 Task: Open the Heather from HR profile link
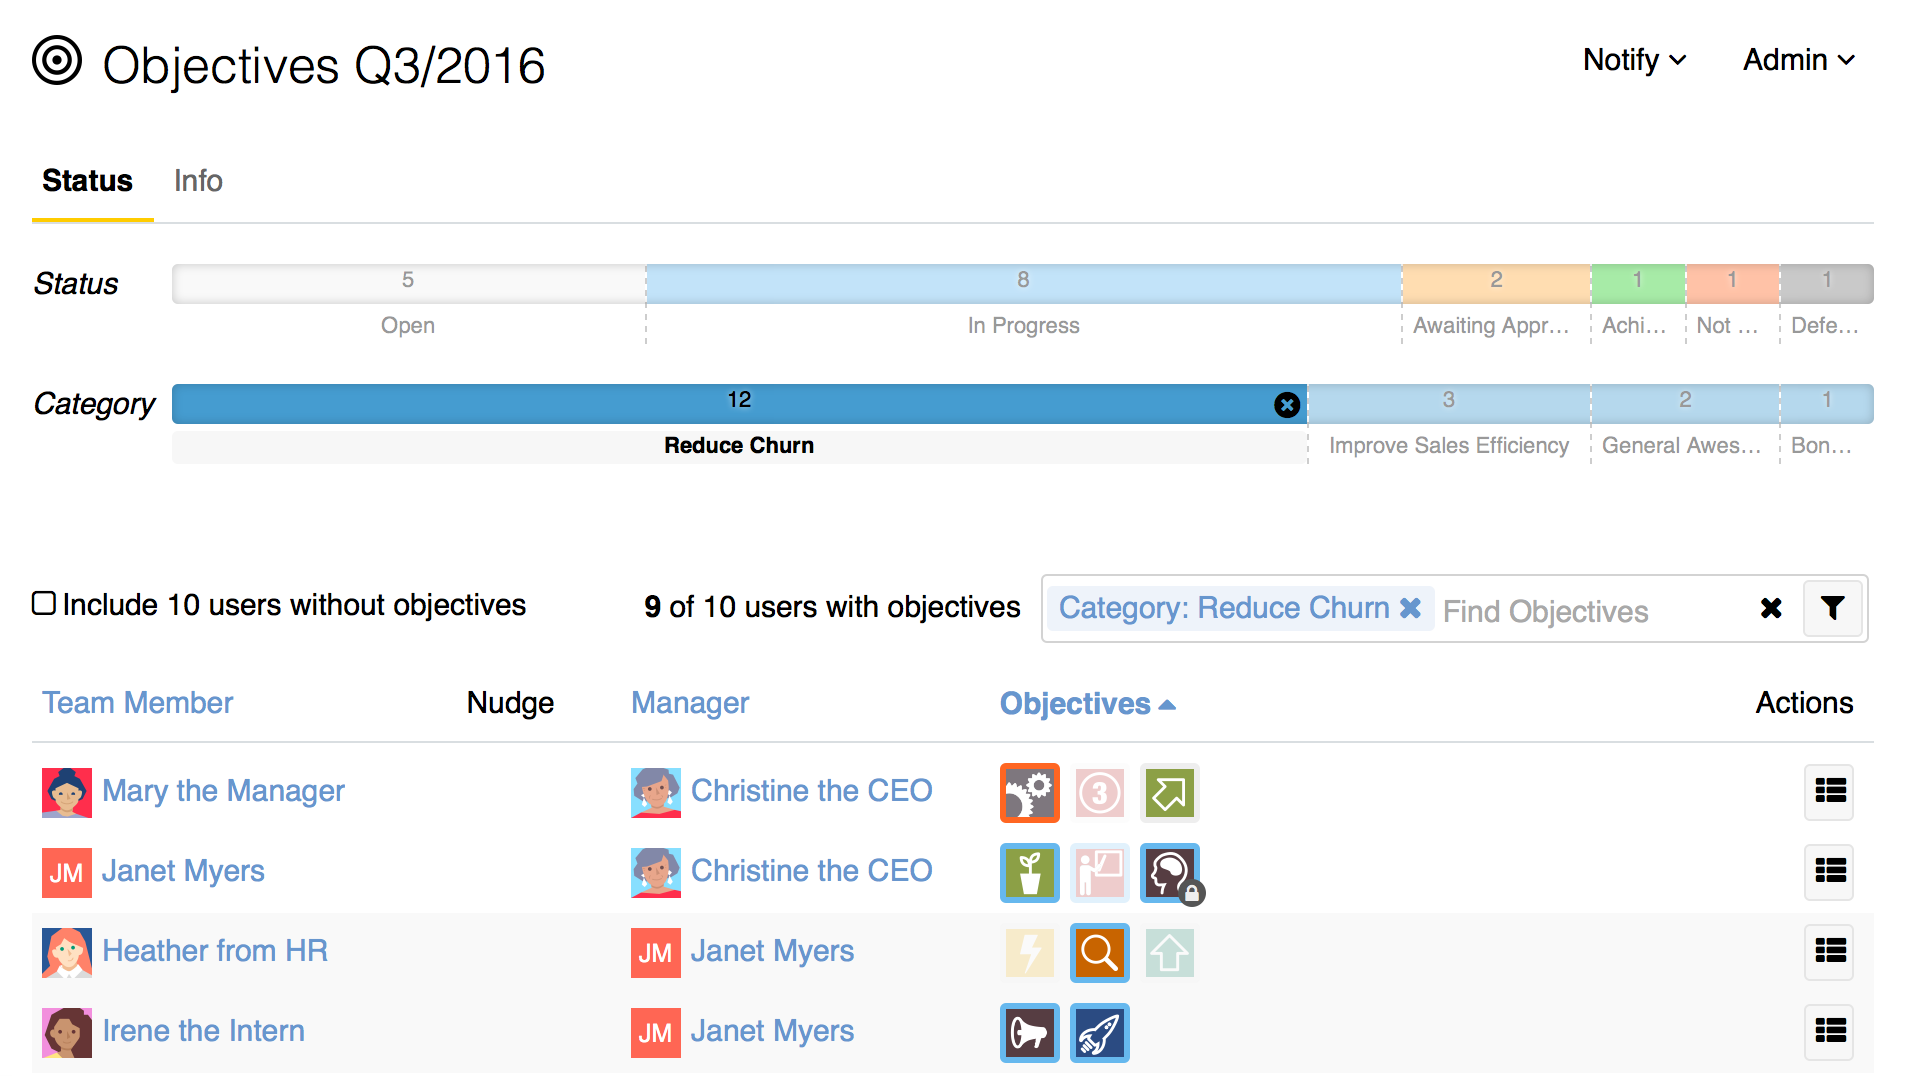[214, 951]
